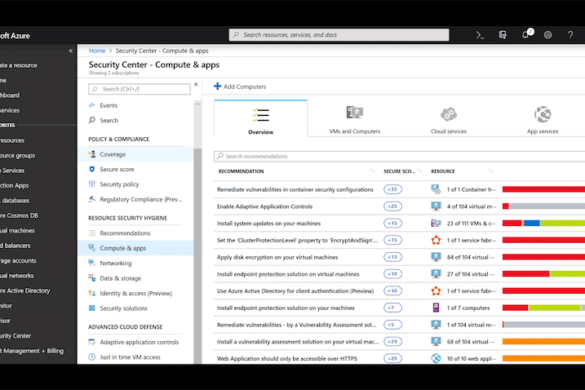The image size is (585, 390).
Task: Click the Adaptive application controls icon
Action: pyautogui.click(x=92, y=342)
